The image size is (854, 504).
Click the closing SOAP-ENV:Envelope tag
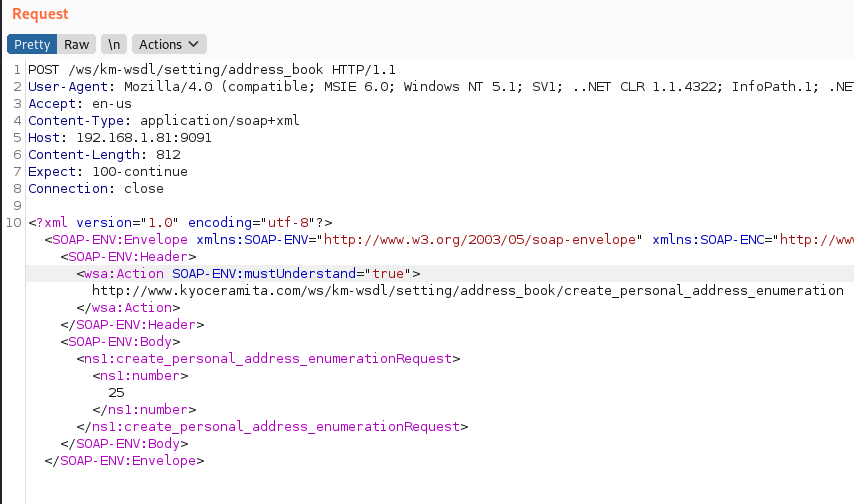point(124,461)
